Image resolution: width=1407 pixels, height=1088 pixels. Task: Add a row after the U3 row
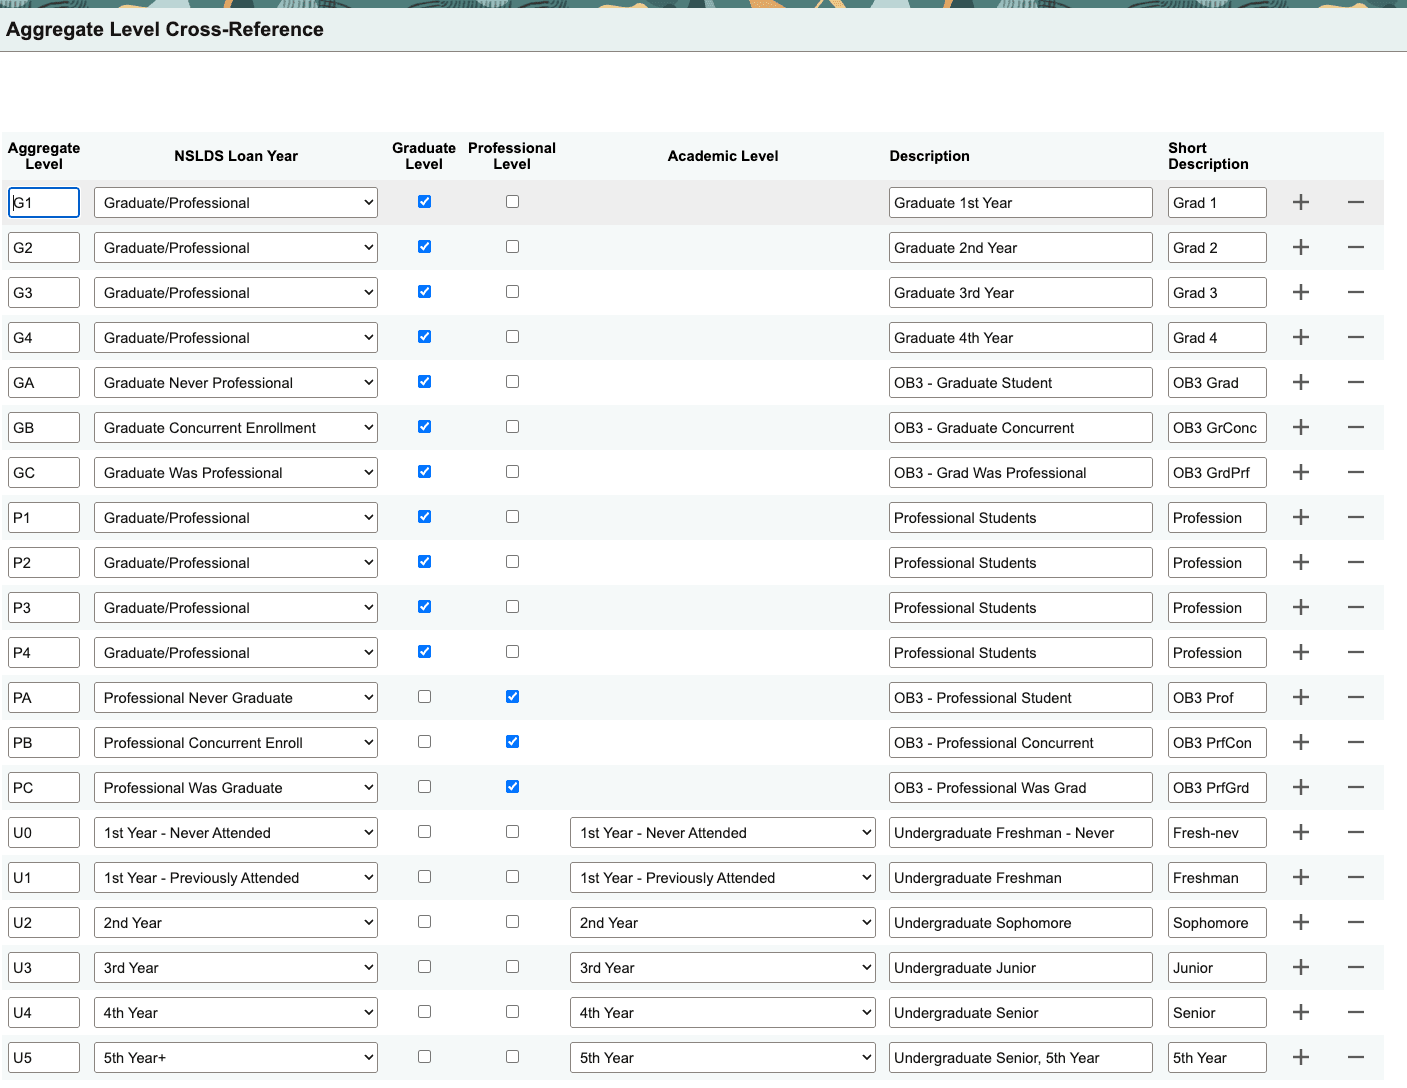[1301, 967]
